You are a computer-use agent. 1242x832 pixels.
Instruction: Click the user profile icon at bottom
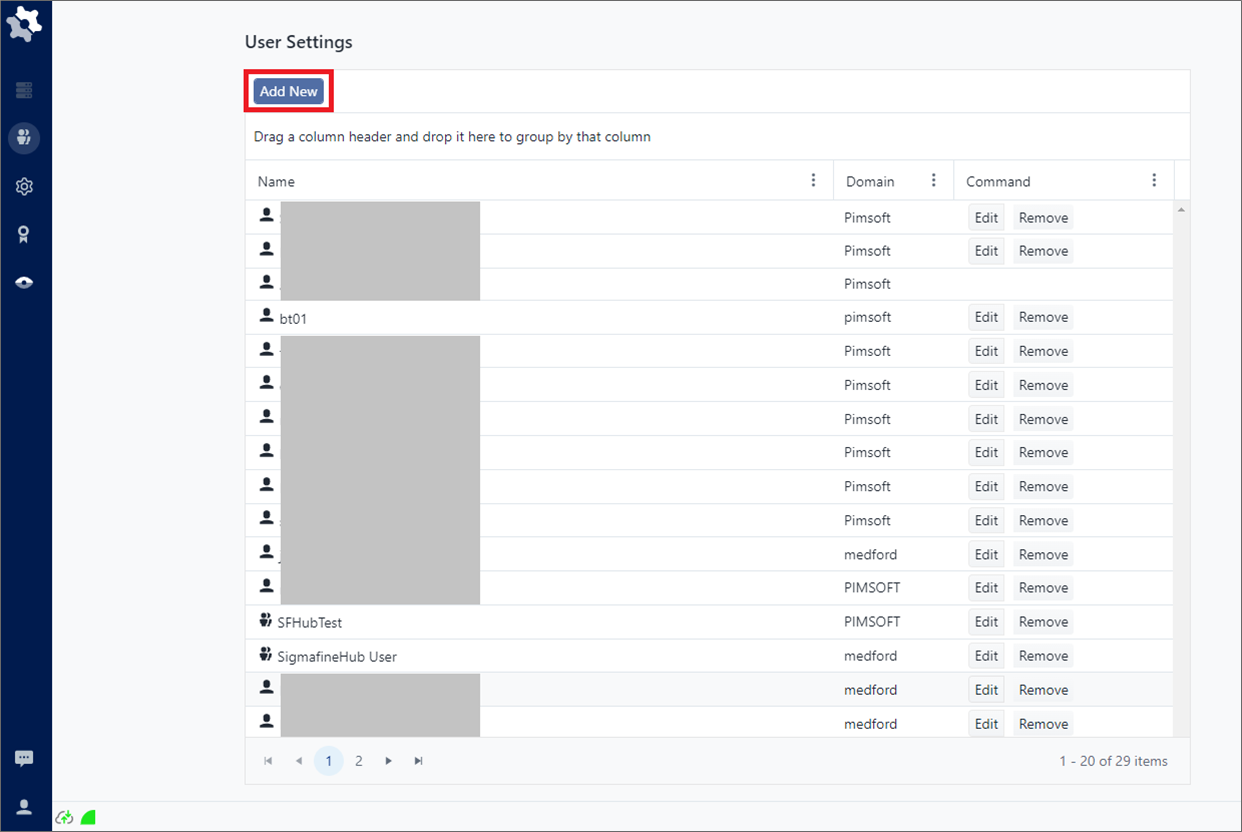click(x=25, y=807)
